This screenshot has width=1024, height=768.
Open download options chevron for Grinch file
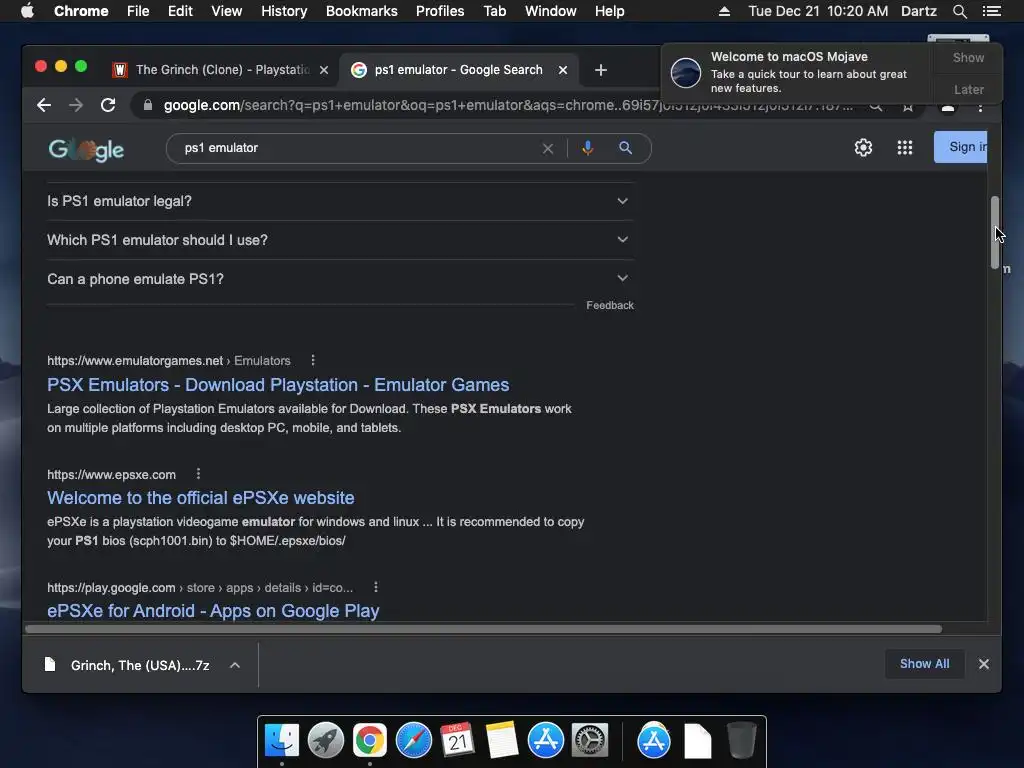point(235,665)
